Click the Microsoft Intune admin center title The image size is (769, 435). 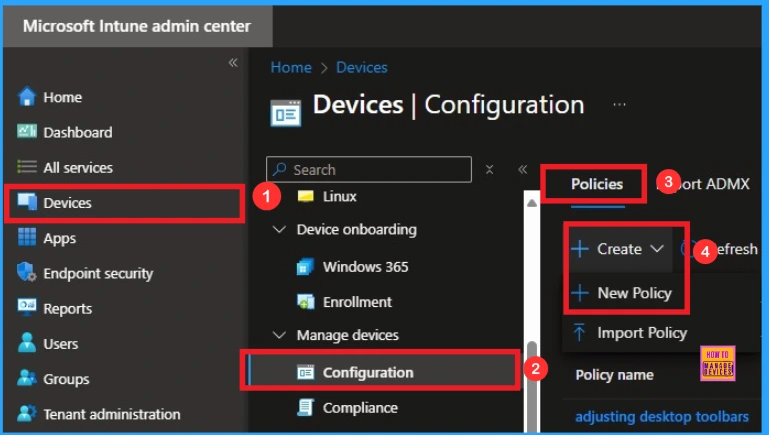[x=137, y=26]
